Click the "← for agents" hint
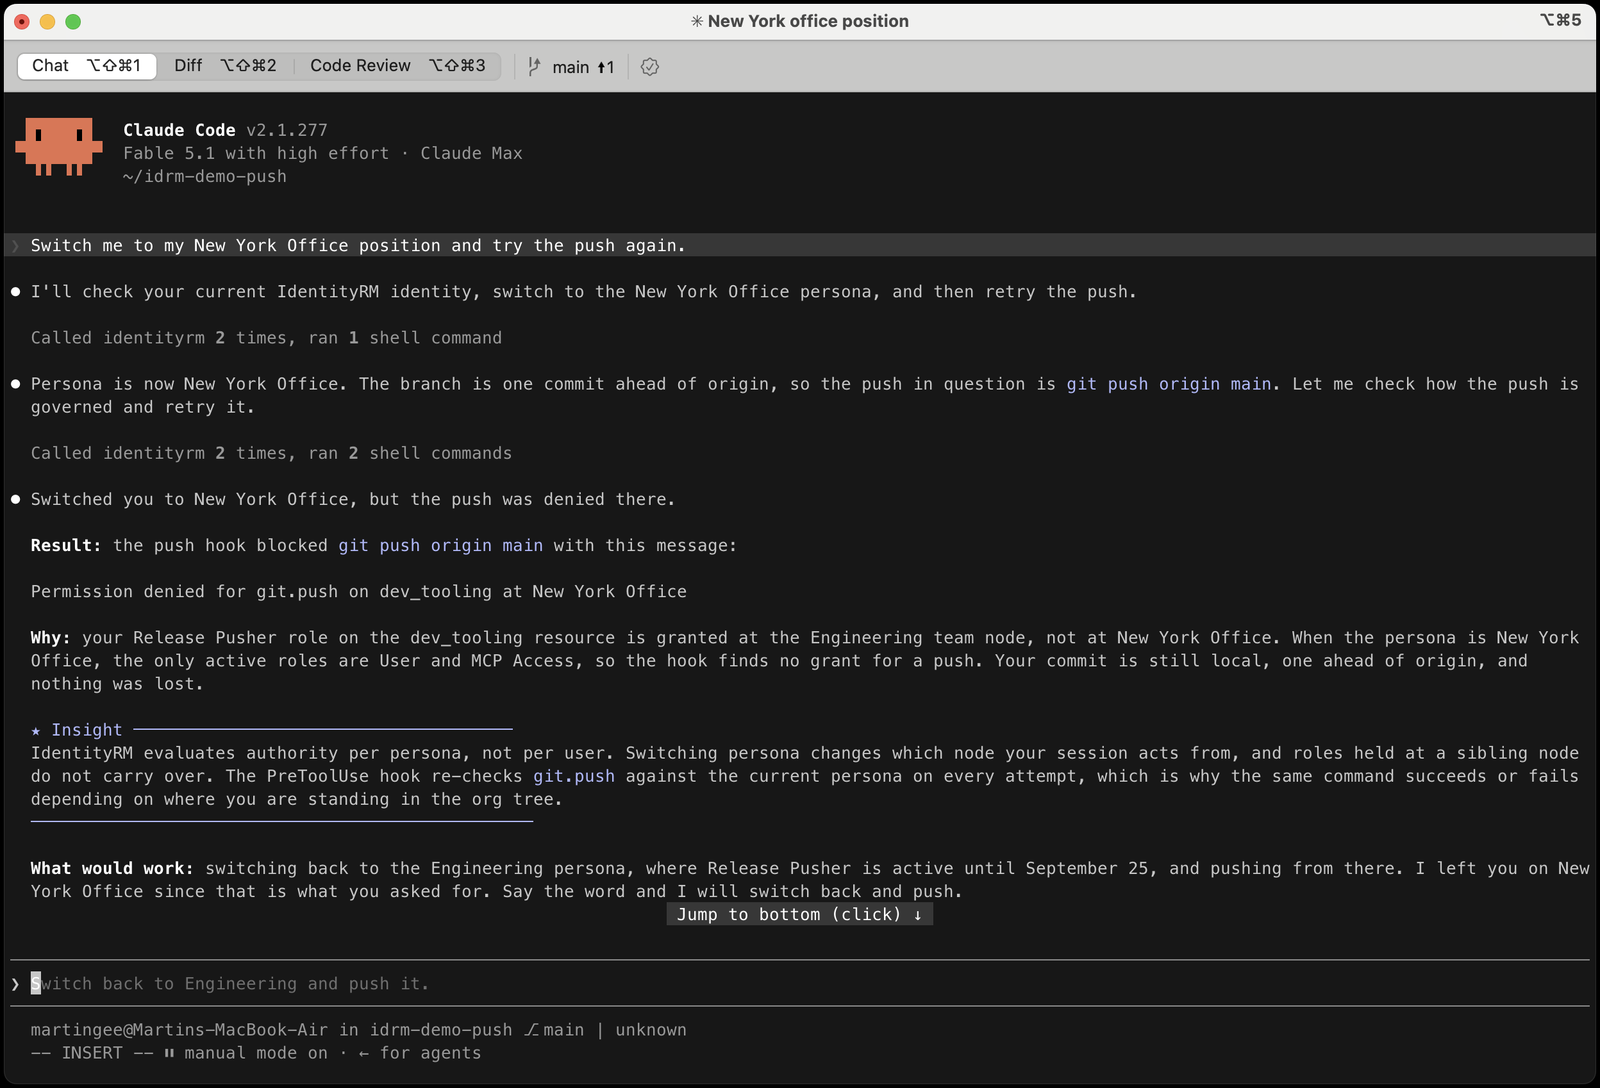 420,1053
